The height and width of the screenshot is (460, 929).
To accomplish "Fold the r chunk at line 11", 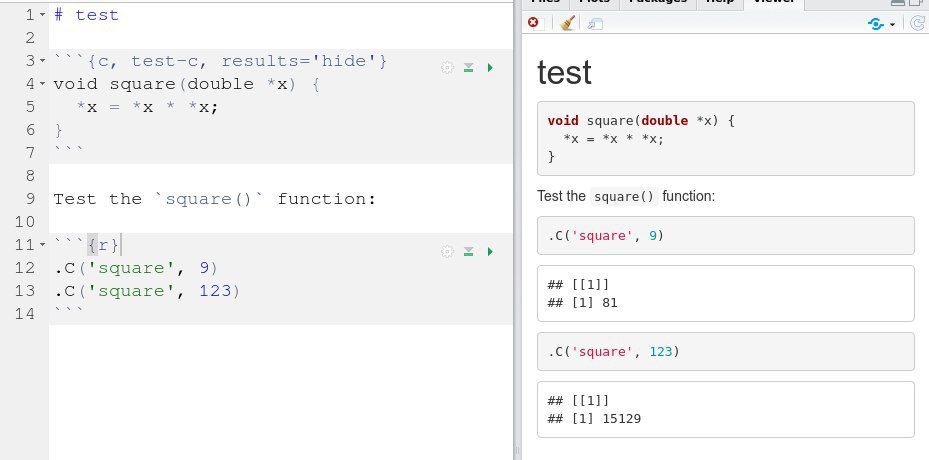I will tap(43, 244).
